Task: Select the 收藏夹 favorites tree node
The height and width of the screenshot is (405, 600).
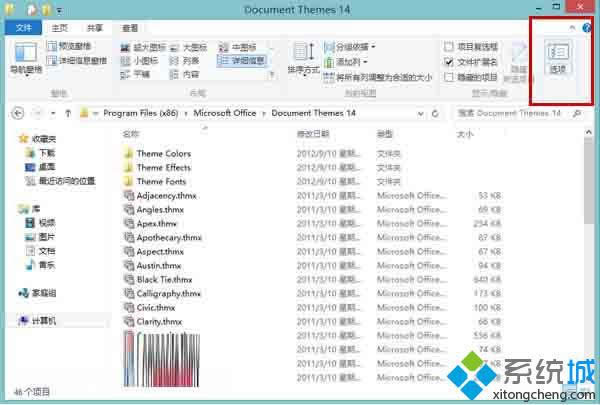Action: click(x=38, y=139)
